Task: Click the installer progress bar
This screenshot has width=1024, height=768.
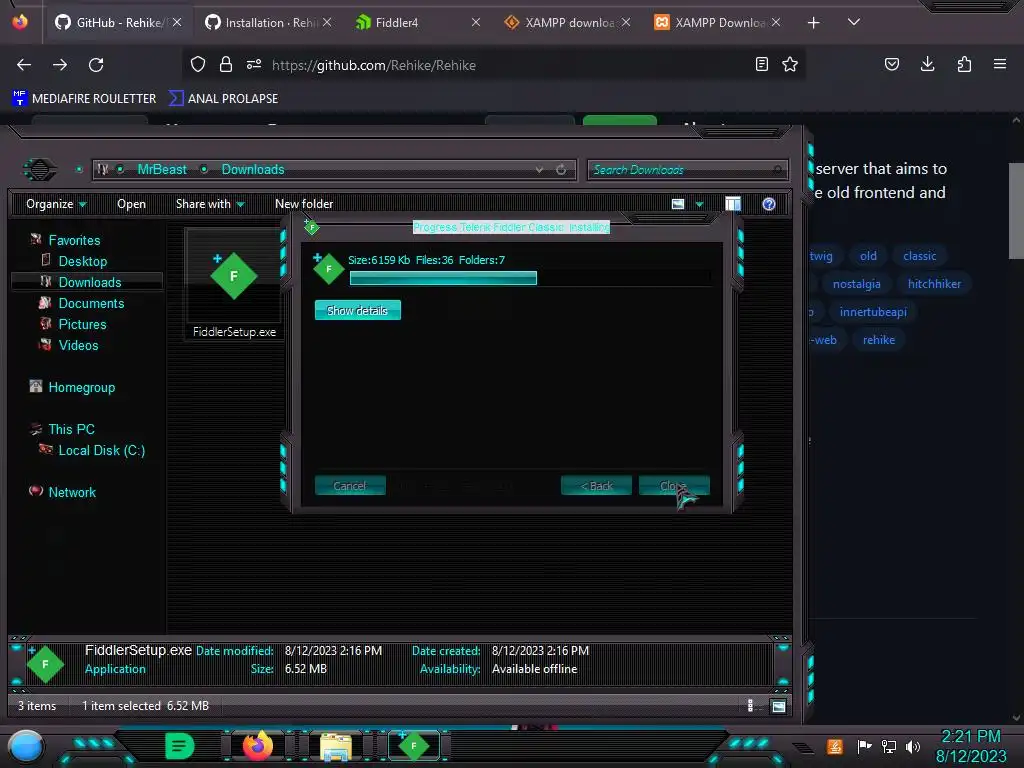Action: (530, 278)
